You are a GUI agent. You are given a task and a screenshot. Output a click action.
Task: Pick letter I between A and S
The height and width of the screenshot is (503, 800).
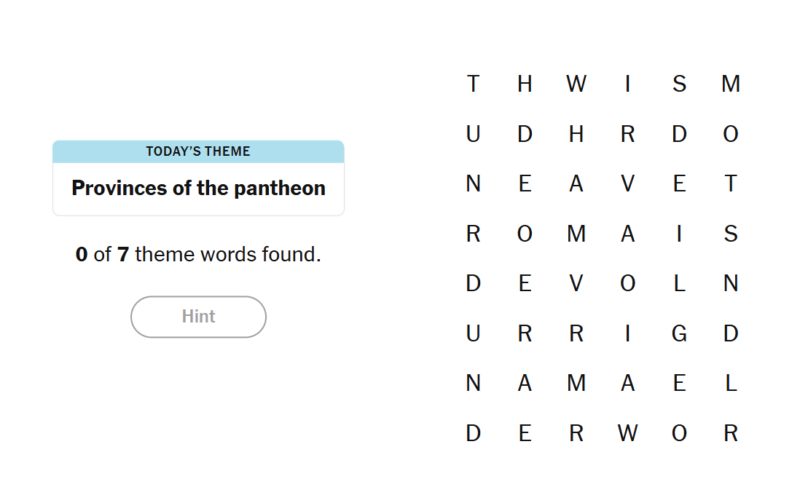click(x=679, y=234)
